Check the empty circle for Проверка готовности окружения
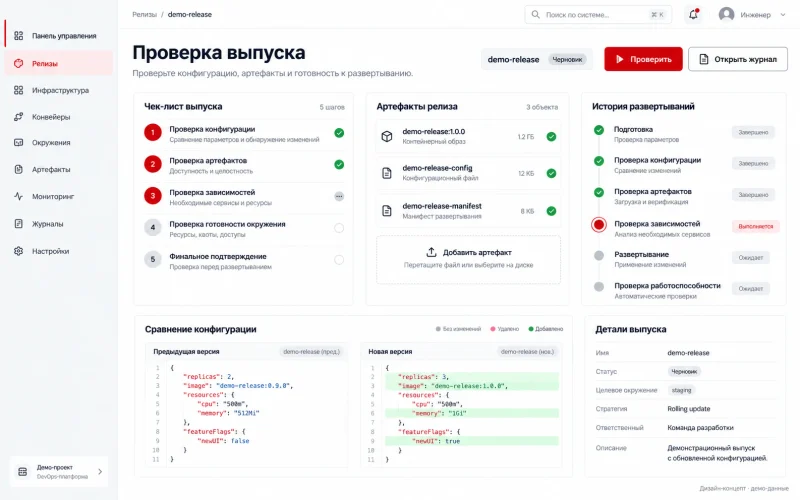Screen dimensions: 800x500 pyautogui.click(x=339, y=228)
